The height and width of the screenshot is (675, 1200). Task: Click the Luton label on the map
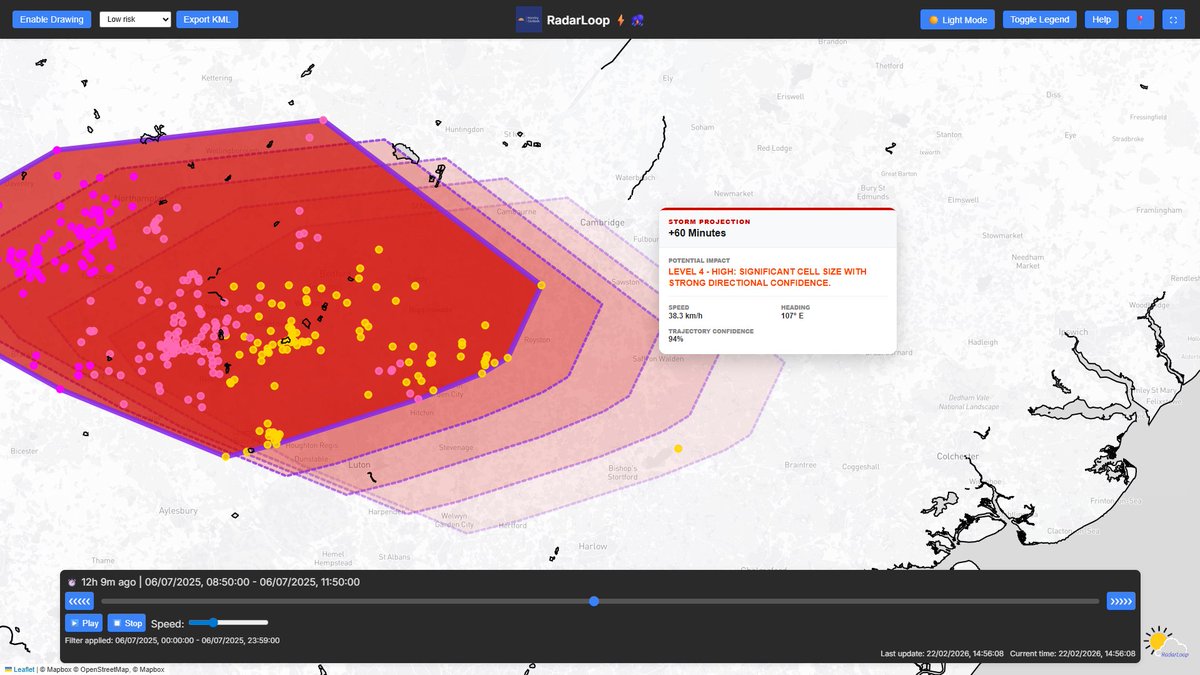tap(359, 466)
